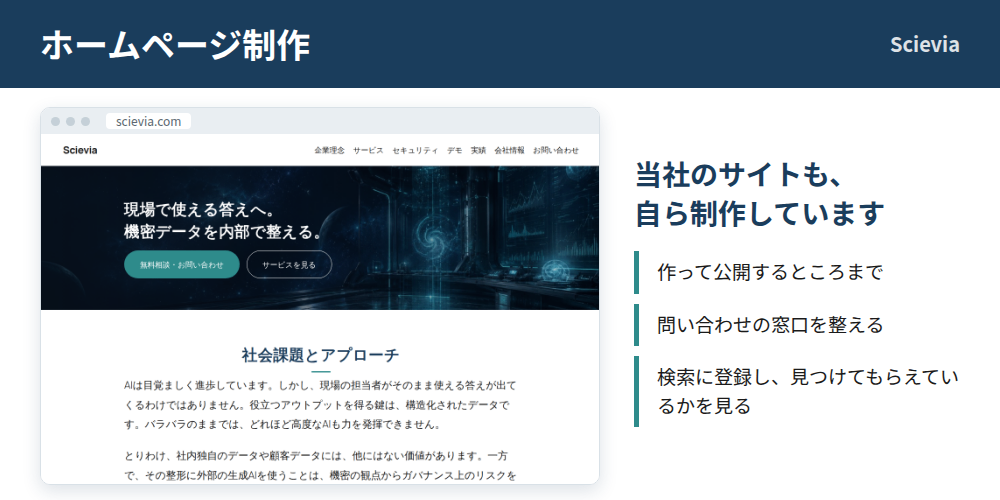Open the 企業理念 nav menu item

tap(329, 151)
